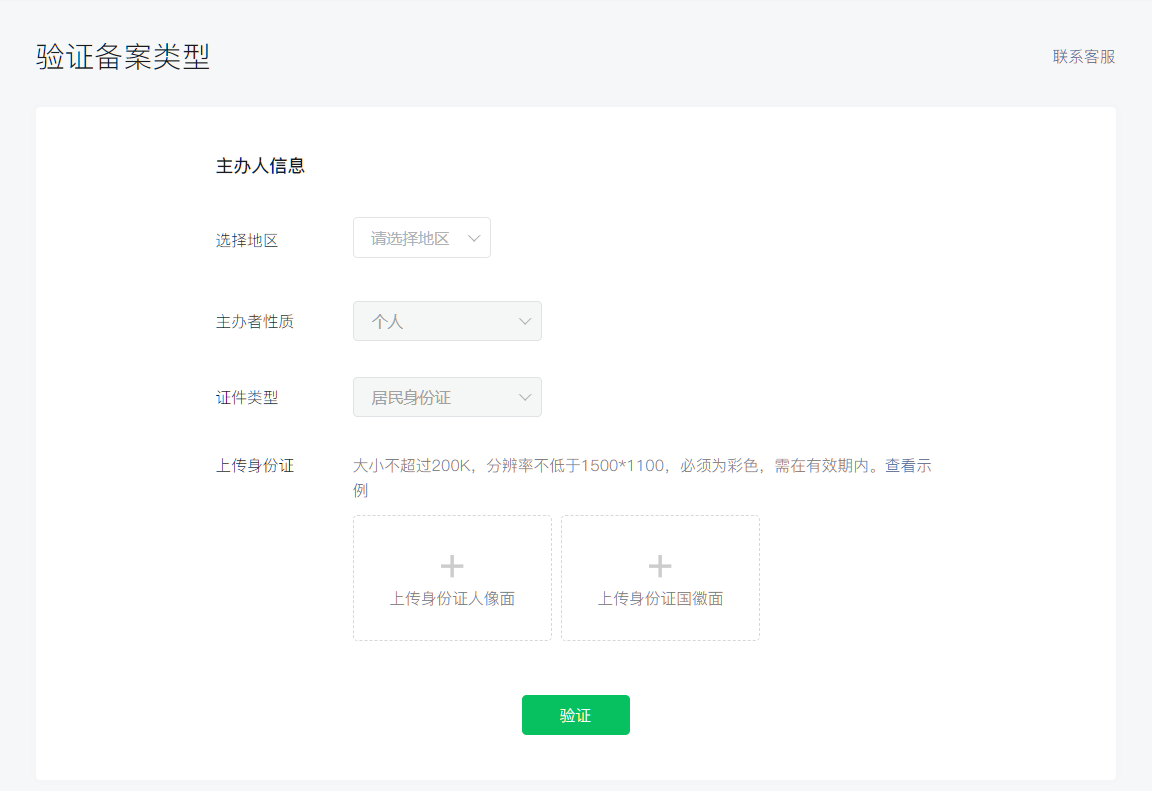1152x791 pixels.
Task: Click the chevron arrow in 请选择地区 box
Action: click(x=474, y=238)
